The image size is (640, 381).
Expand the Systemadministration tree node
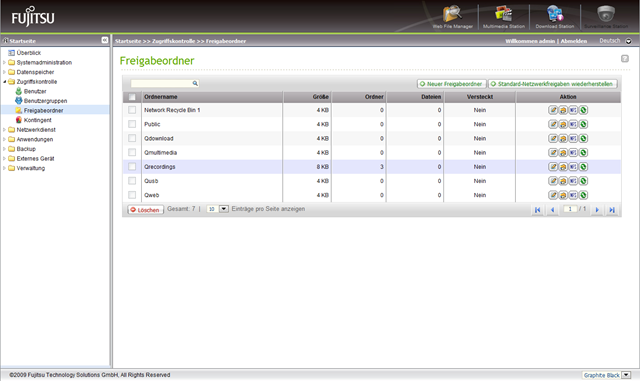pyautogui.click(x=4, y=62)
